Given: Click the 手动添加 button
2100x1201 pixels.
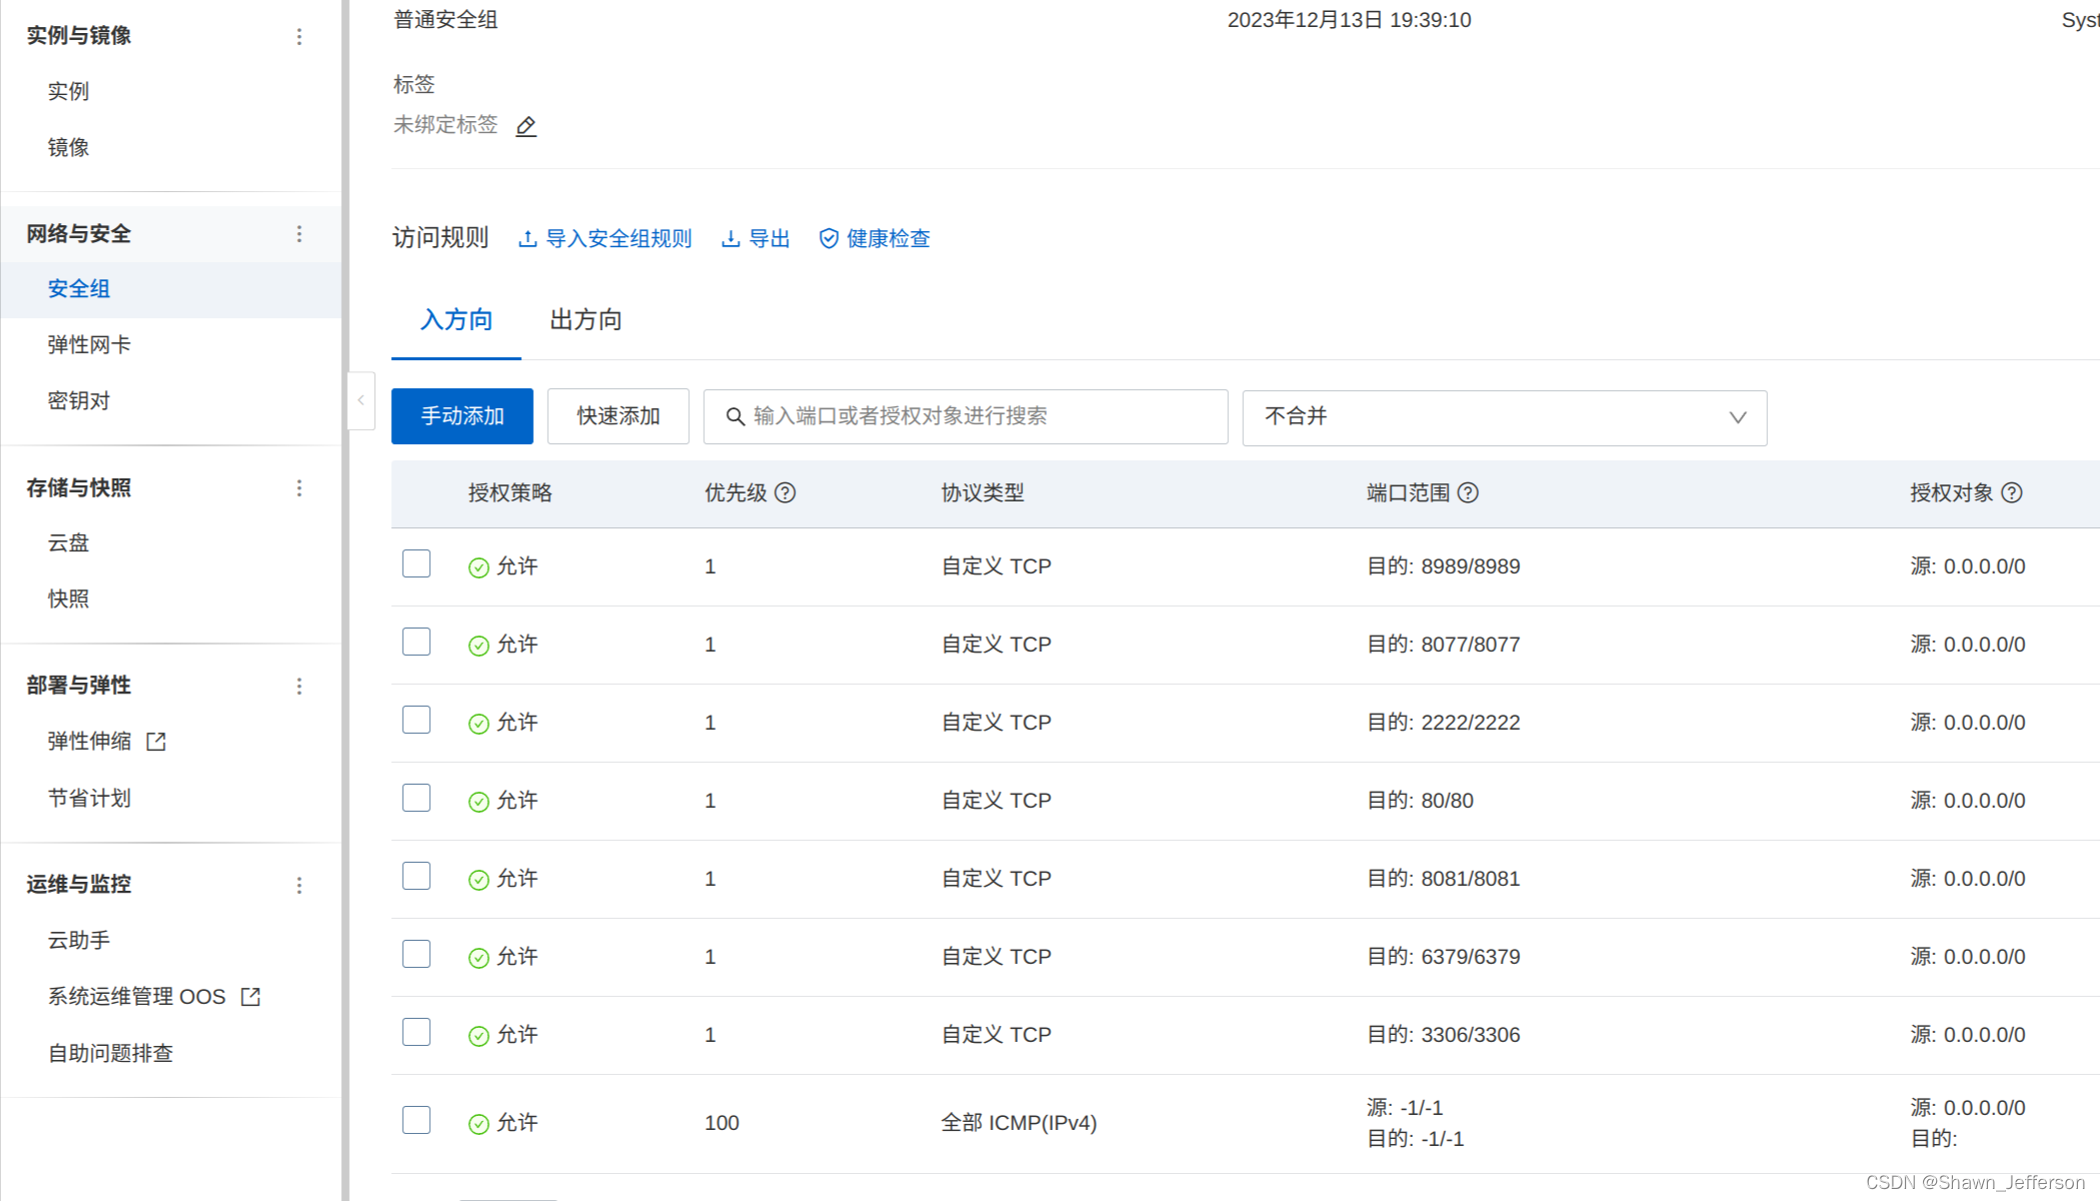Looking at the screenshot, I should 462,416.
